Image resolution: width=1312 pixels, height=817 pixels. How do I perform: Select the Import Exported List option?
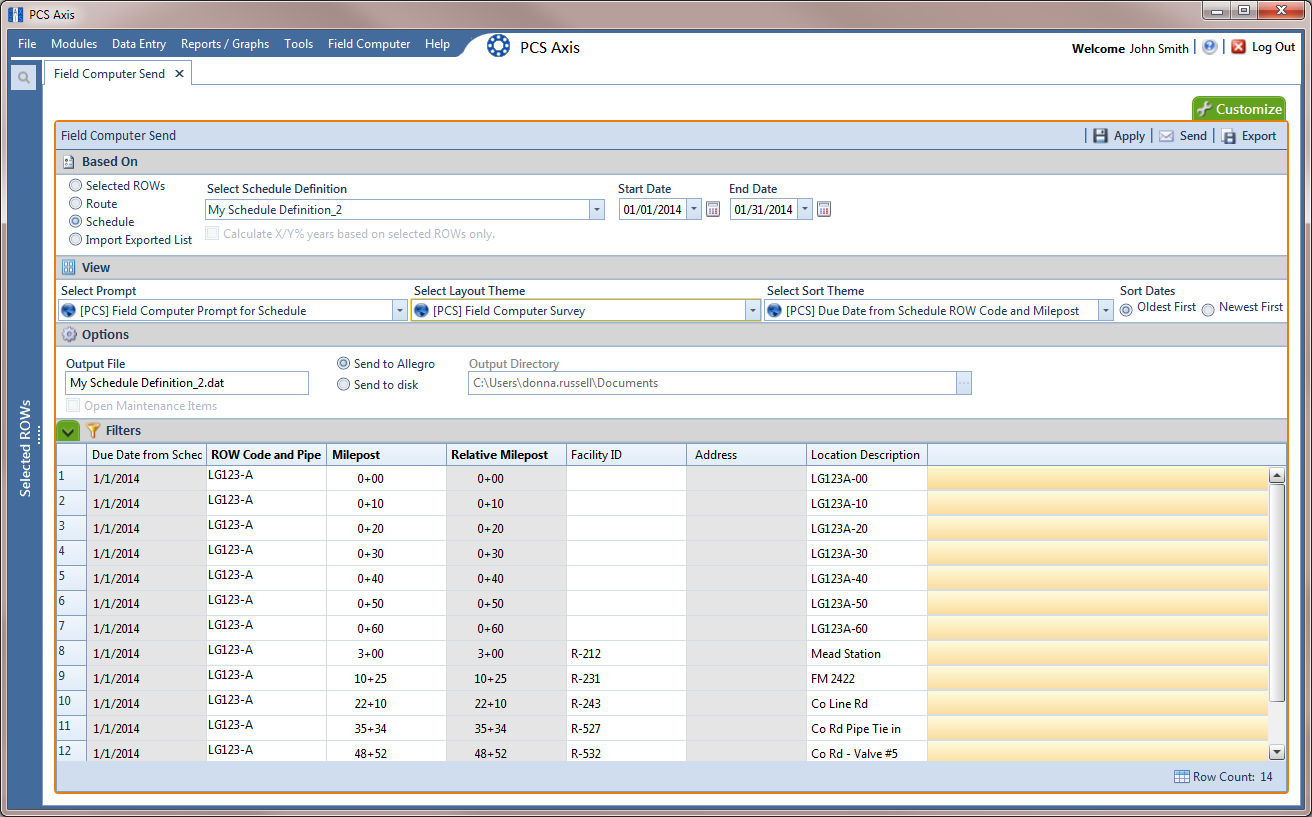coord(76,240)
